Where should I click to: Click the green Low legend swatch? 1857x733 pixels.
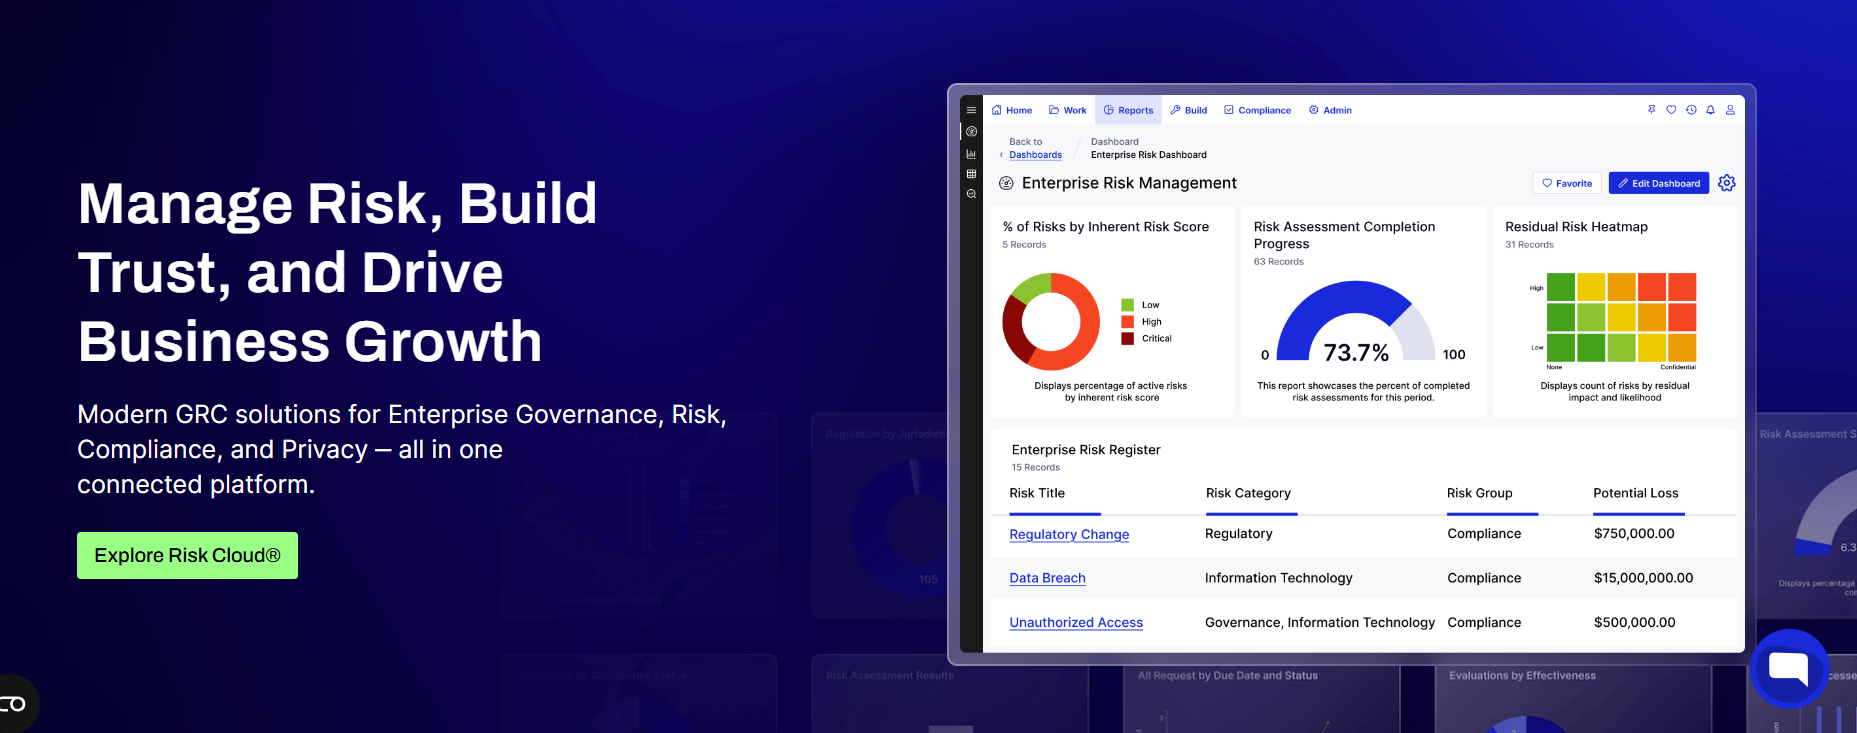point(1127,305)
